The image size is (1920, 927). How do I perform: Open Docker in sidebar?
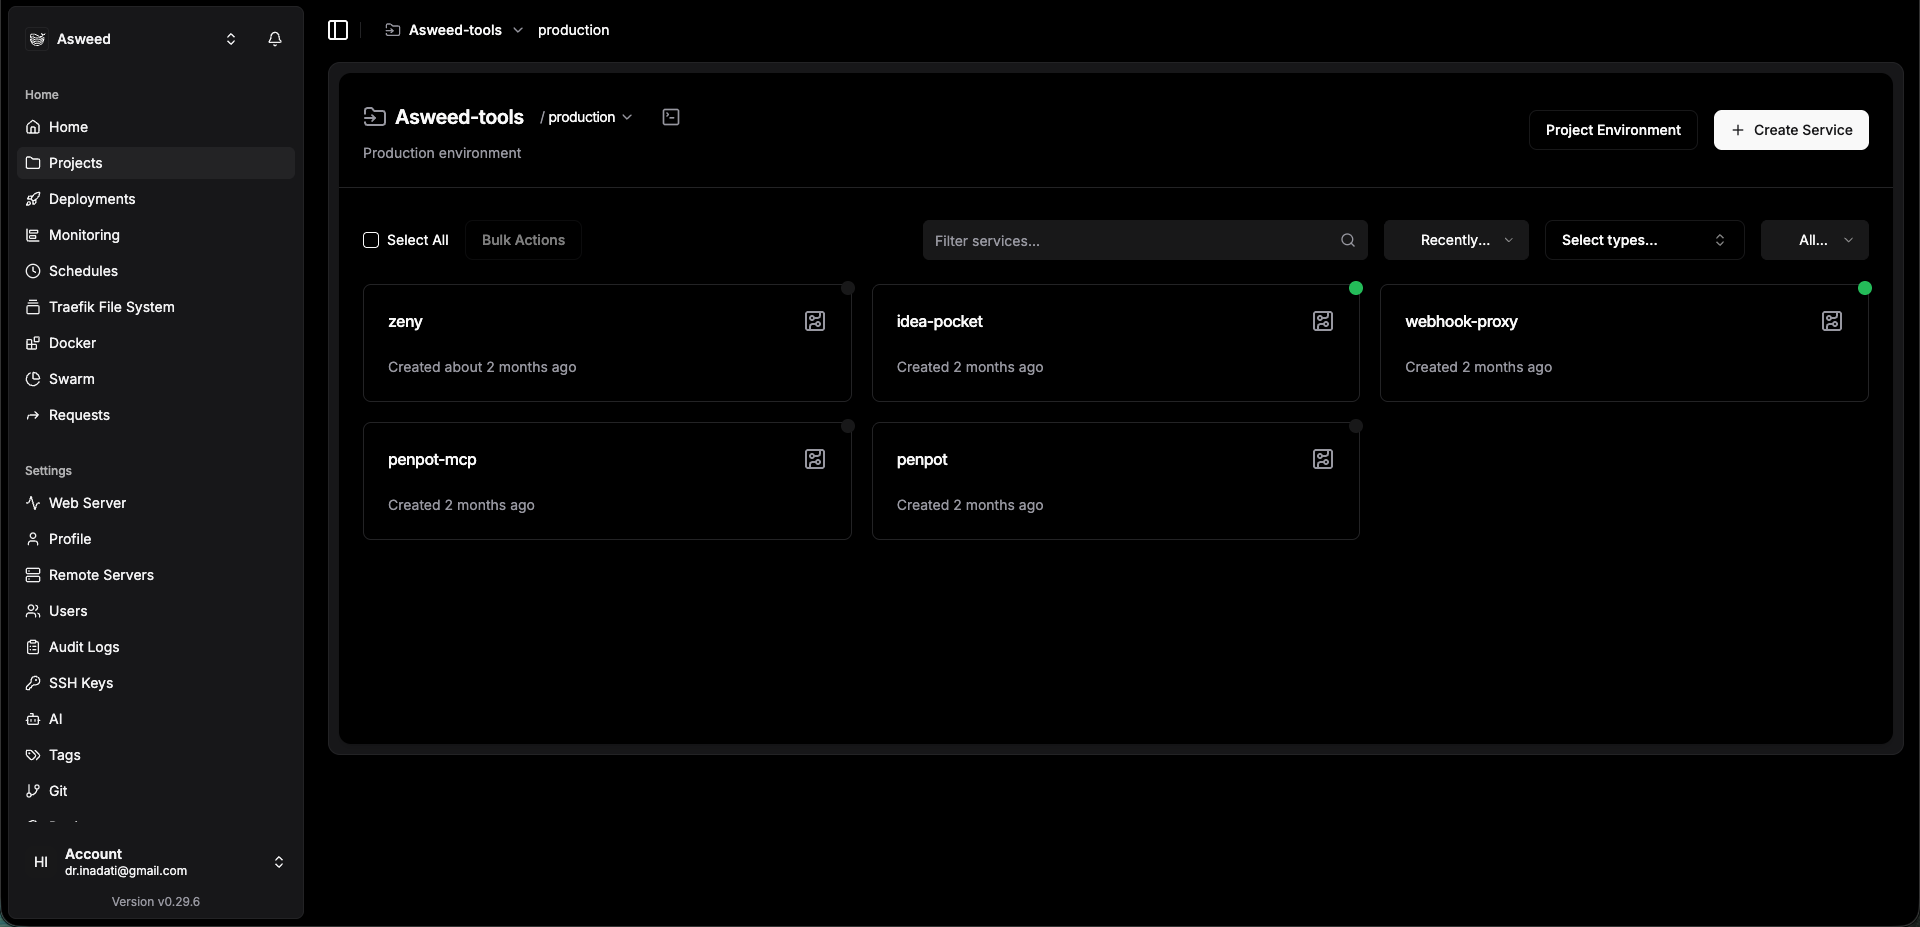click(156, 343)
